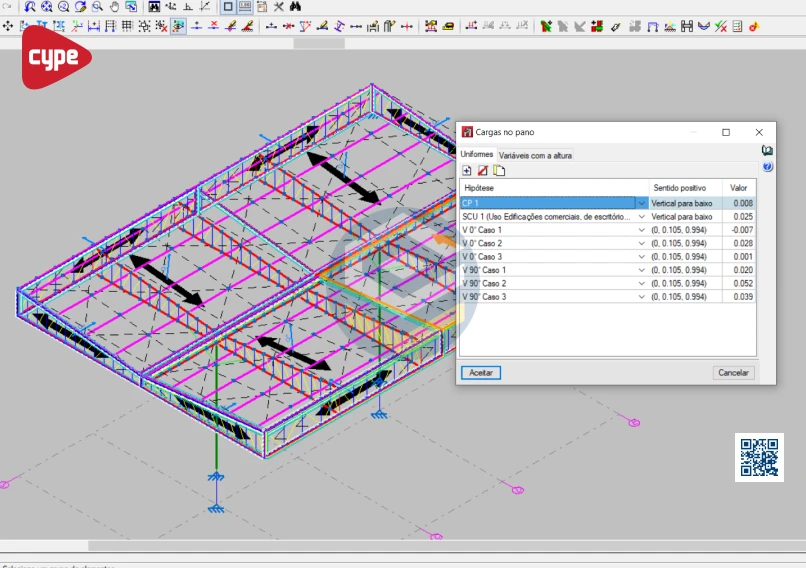806x568 pixels.
Task: Click the 0.025 value cell for SCU 1
Action: (740, 216)
